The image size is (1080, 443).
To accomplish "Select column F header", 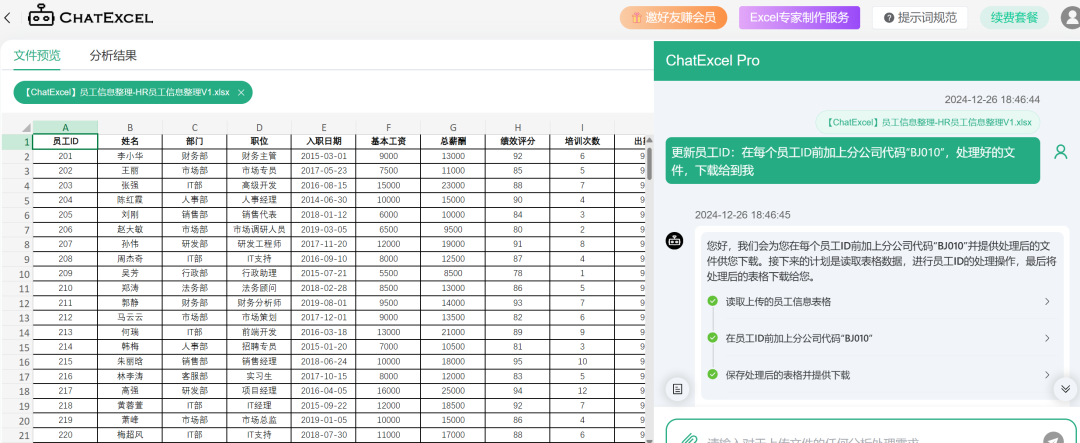I will click(x=388, y=127).
